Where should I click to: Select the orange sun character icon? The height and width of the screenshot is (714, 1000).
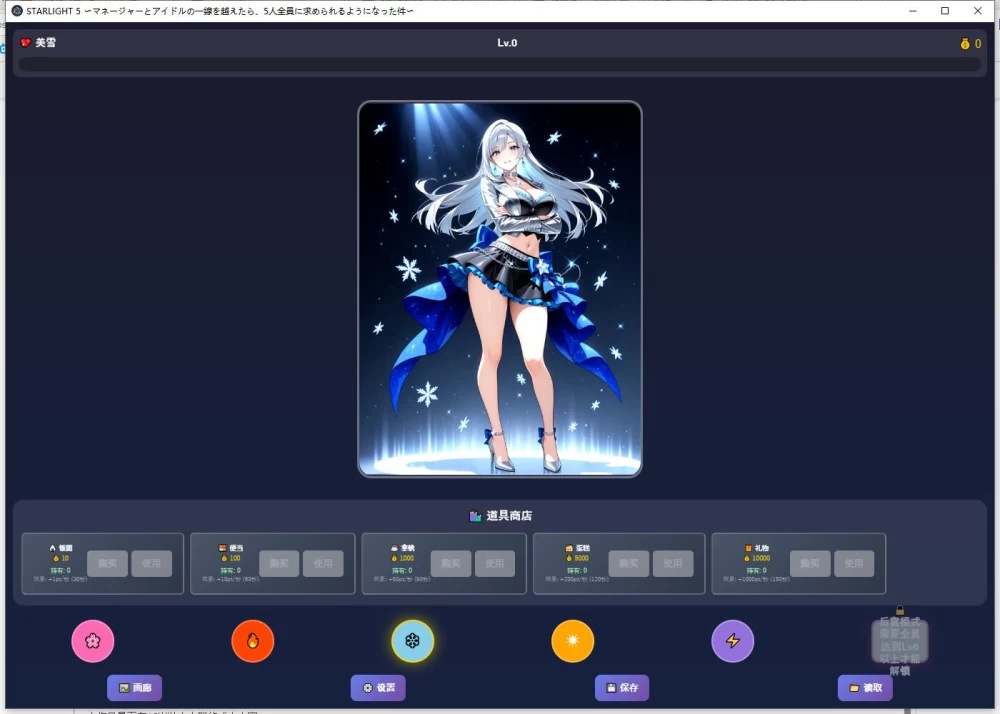pyautogui.click(x=573, y=641)
